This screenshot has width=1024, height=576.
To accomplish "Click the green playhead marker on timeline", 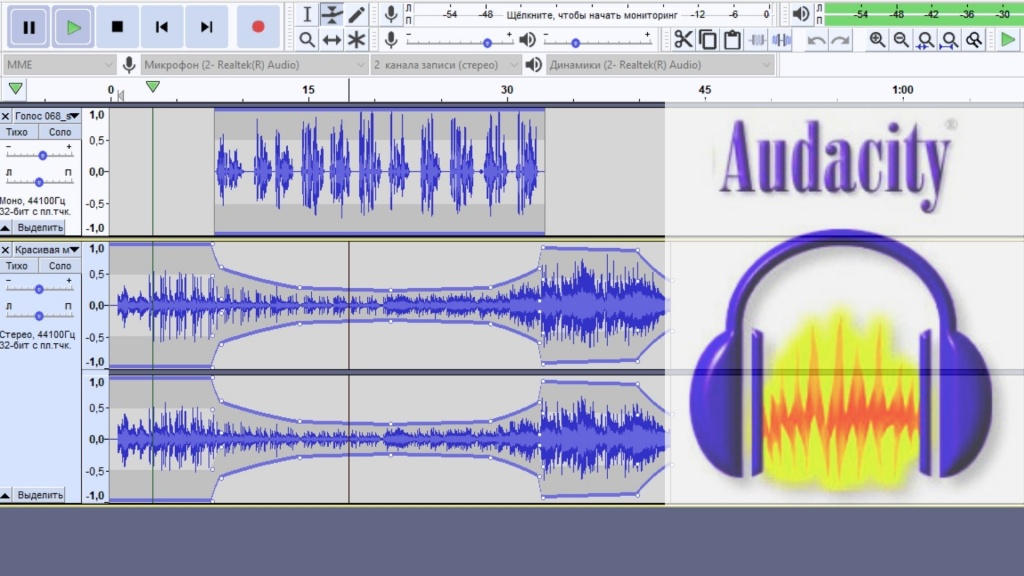I will click(x=153, y=86).
